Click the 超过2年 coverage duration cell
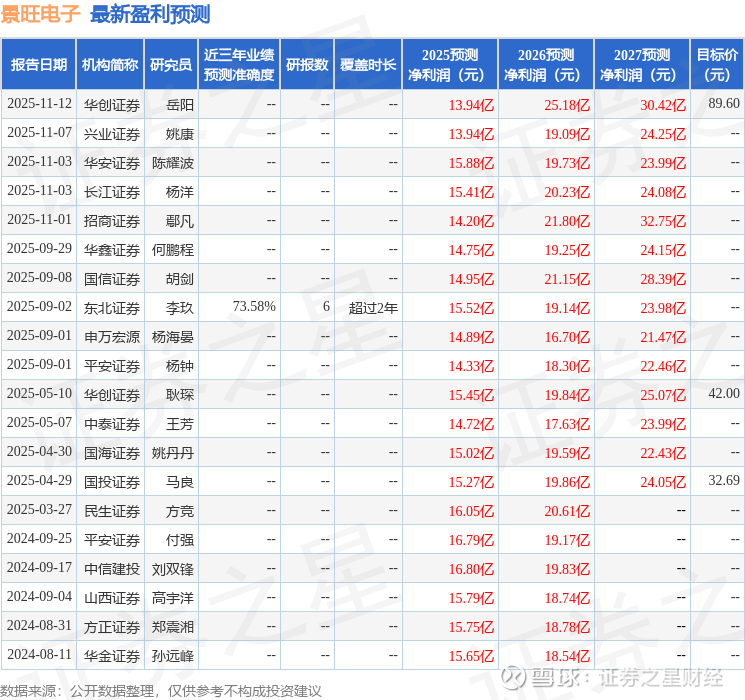745x700 pixels. (x=373, y=308)
